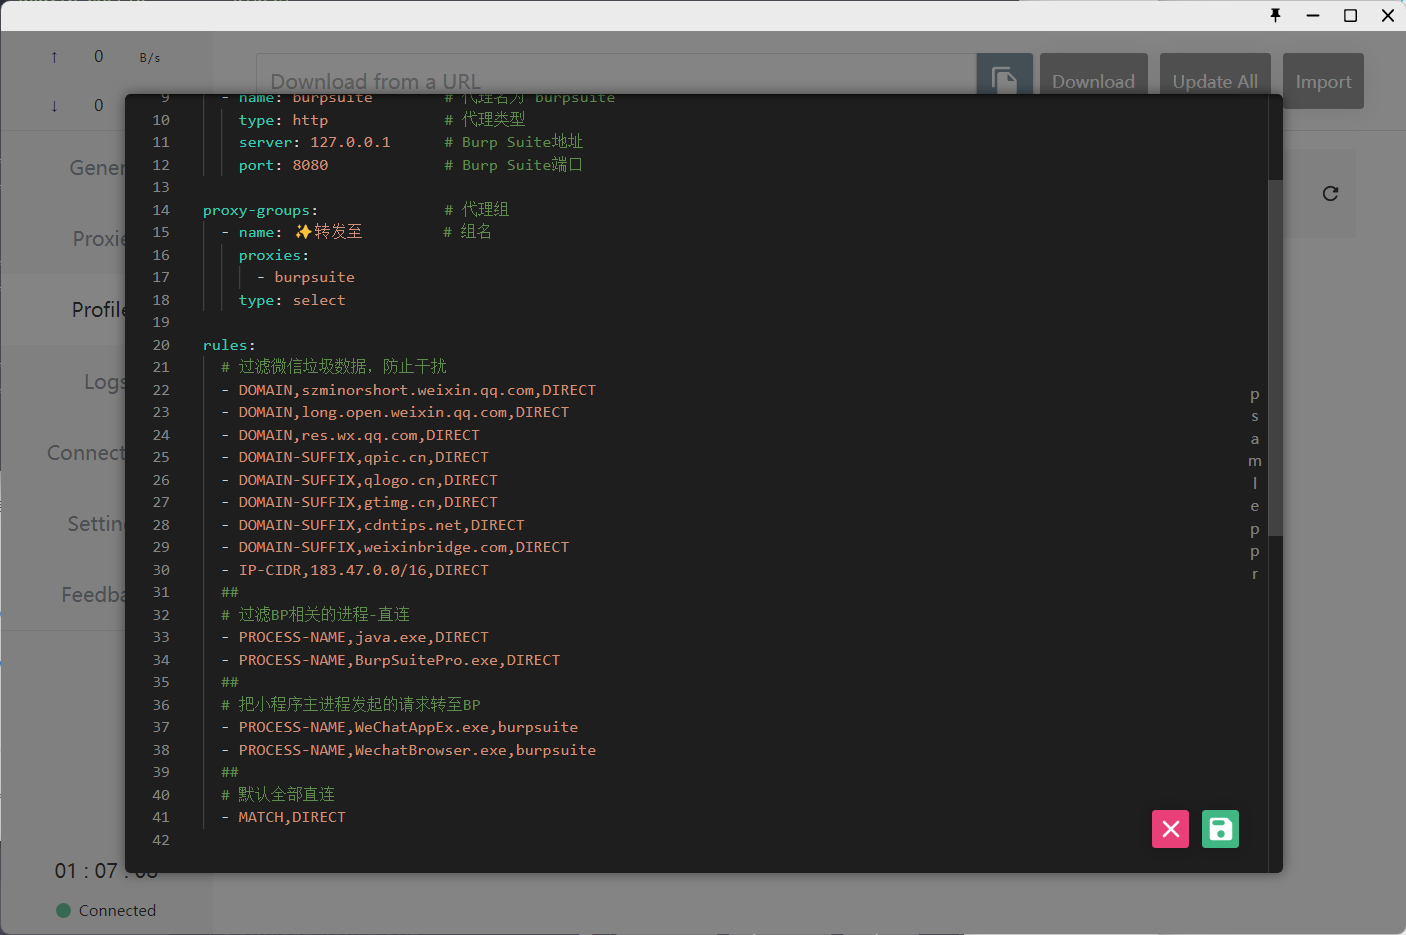This screenshot has height=935, width=1406.
Task: Click the long.open.weixin.qq.com rule
Action: click(395, 412)
